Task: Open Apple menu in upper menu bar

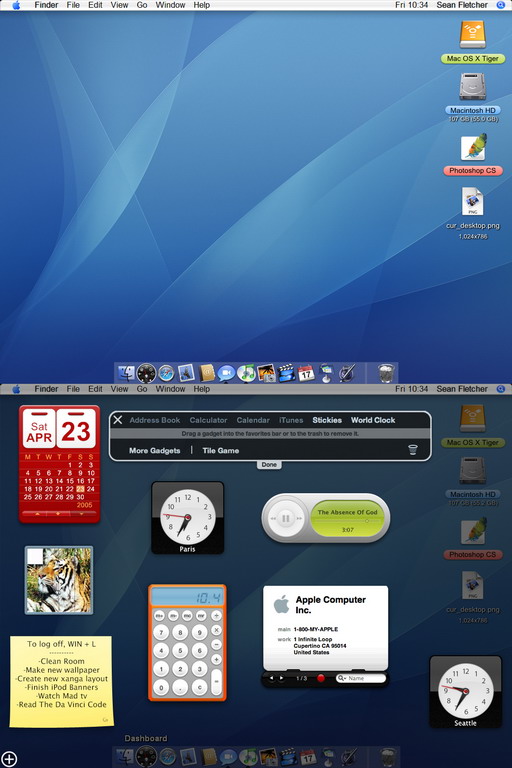Action: tap(16, 5)
